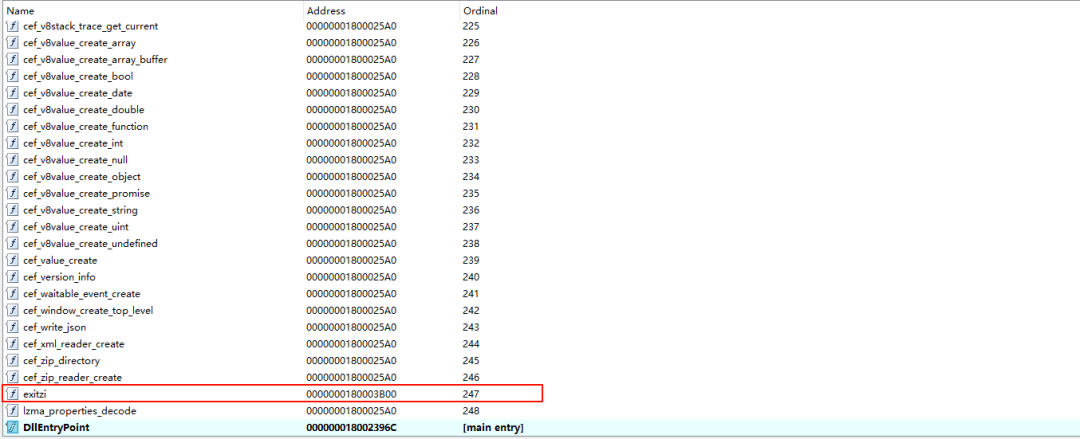Select the function icon beside cef_window_create_top_level
The image size is (1080, 439).
point(12,310)
